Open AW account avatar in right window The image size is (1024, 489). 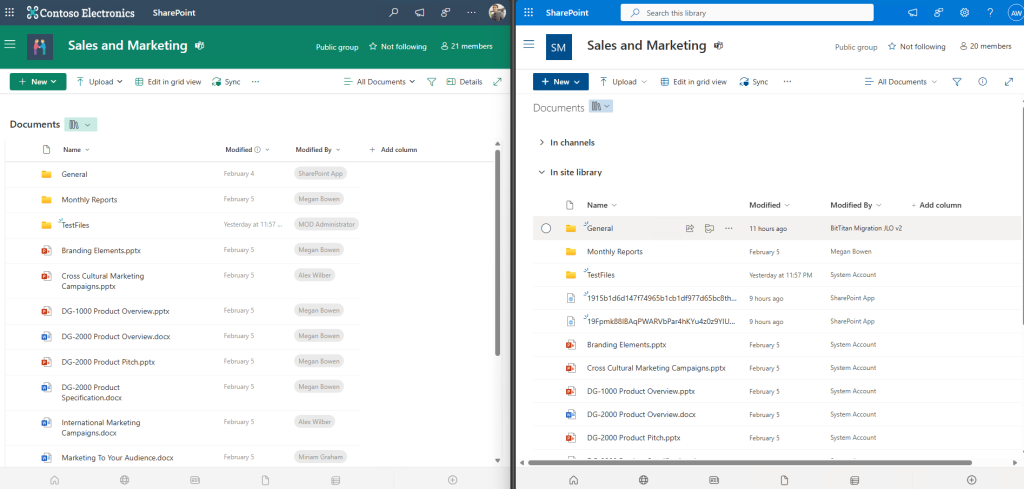[1016, 12]
